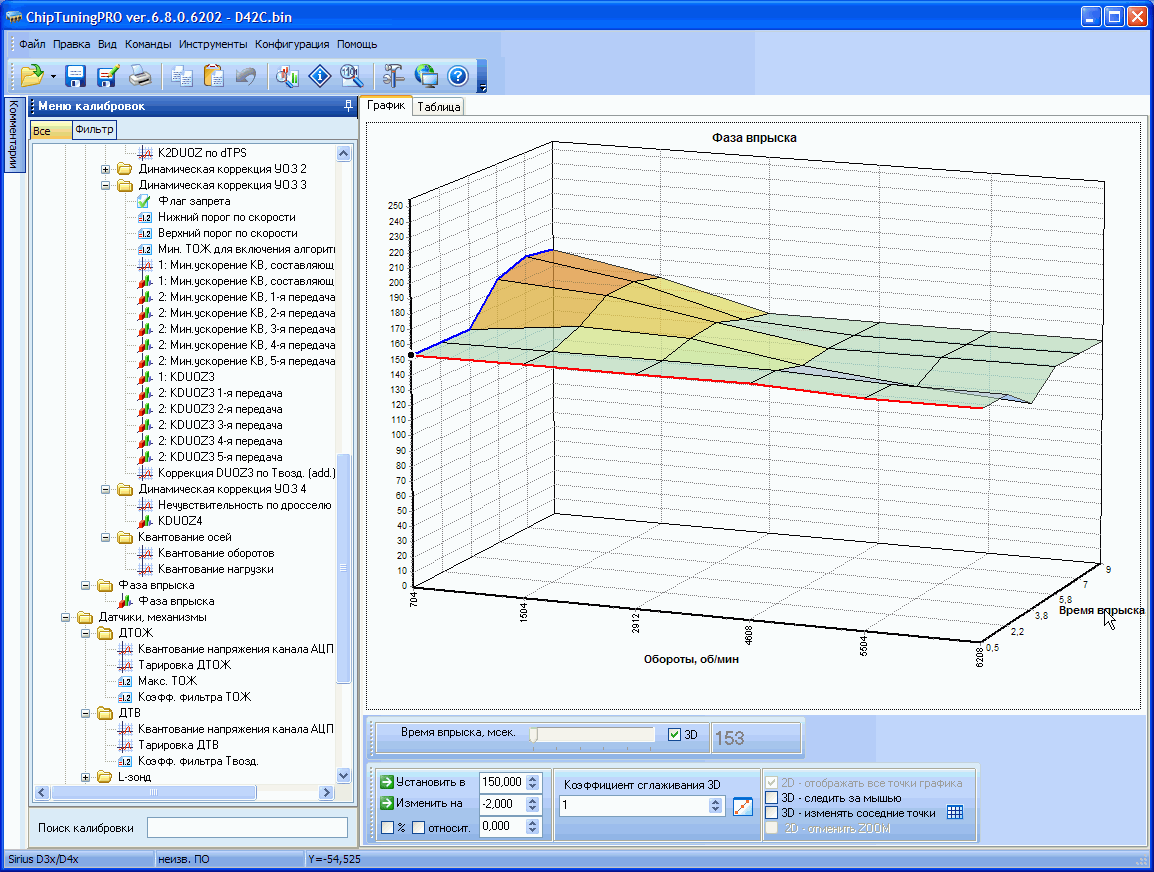Click the 'Поиск калибровки' search field
The height and width of the screenshot is (872, 1154).
click(247, 827)
